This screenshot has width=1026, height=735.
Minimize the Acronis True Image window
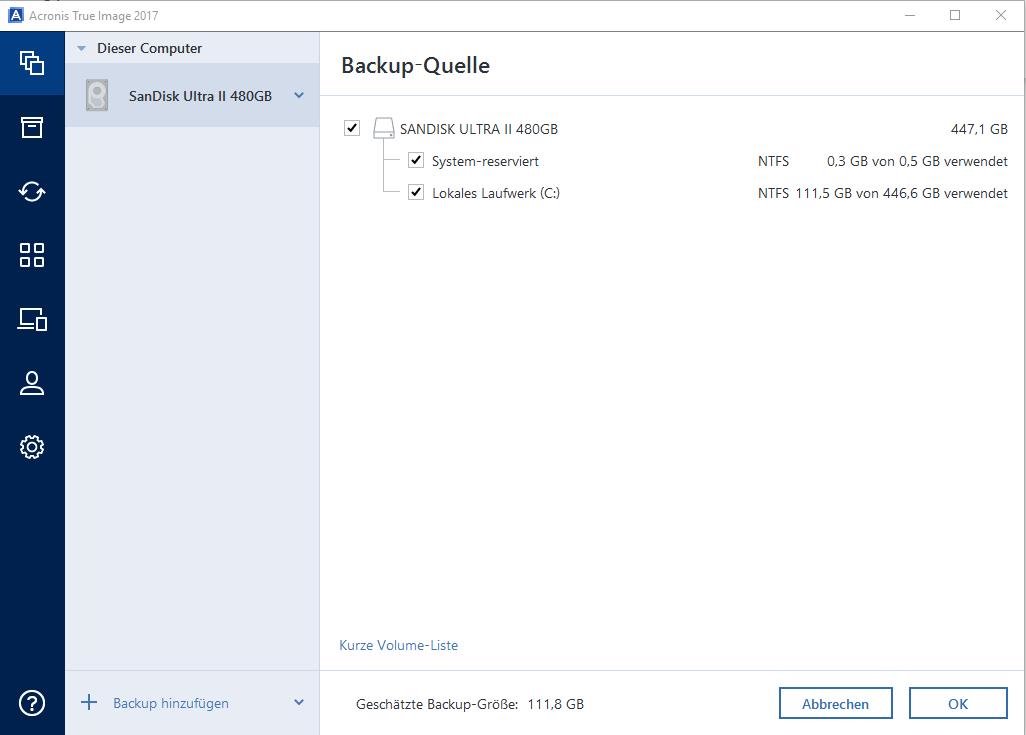click(x=910, y=15)
